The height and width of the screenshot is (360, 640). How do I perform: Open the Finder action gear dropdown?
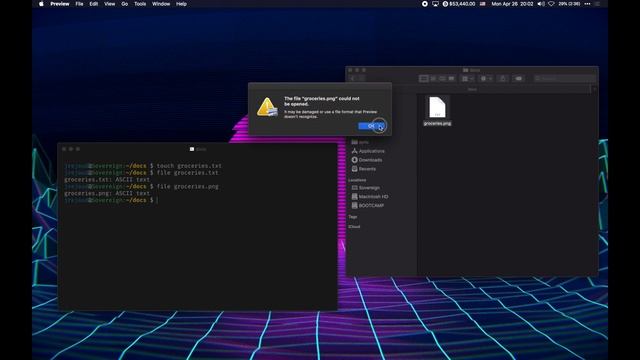coord(486,78)
